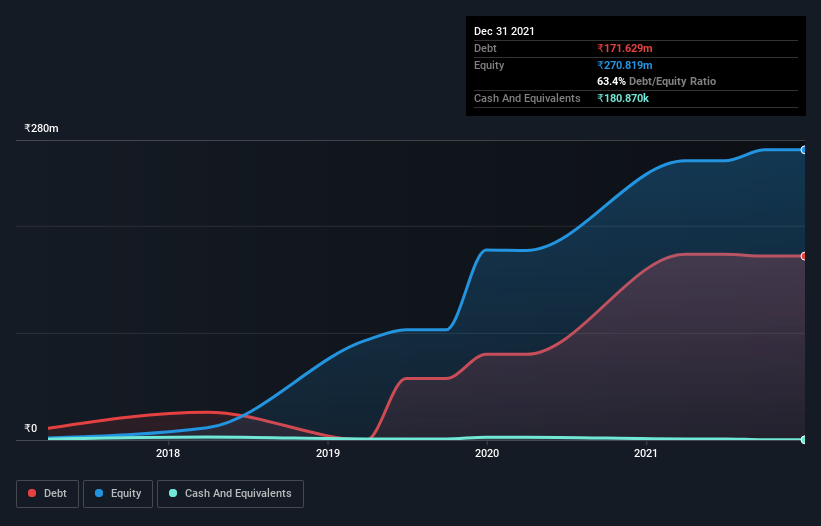
Task: Click the Cash And Equivalents endpoint marker
Action: pyautogui.click(x=804, y=440)
